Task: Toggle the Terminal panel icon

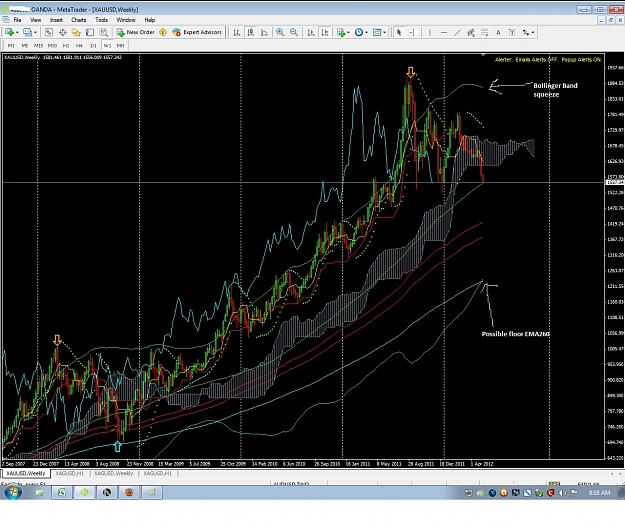Action: coord(90,32)
